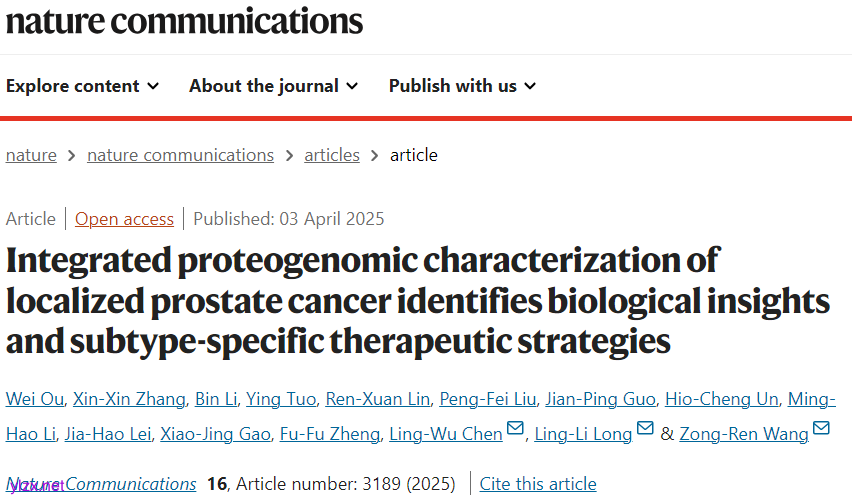Screen dimensions: 852x501
Task: Click the nature communications logo
Action: pyautogui.click(x=184, y=20)
